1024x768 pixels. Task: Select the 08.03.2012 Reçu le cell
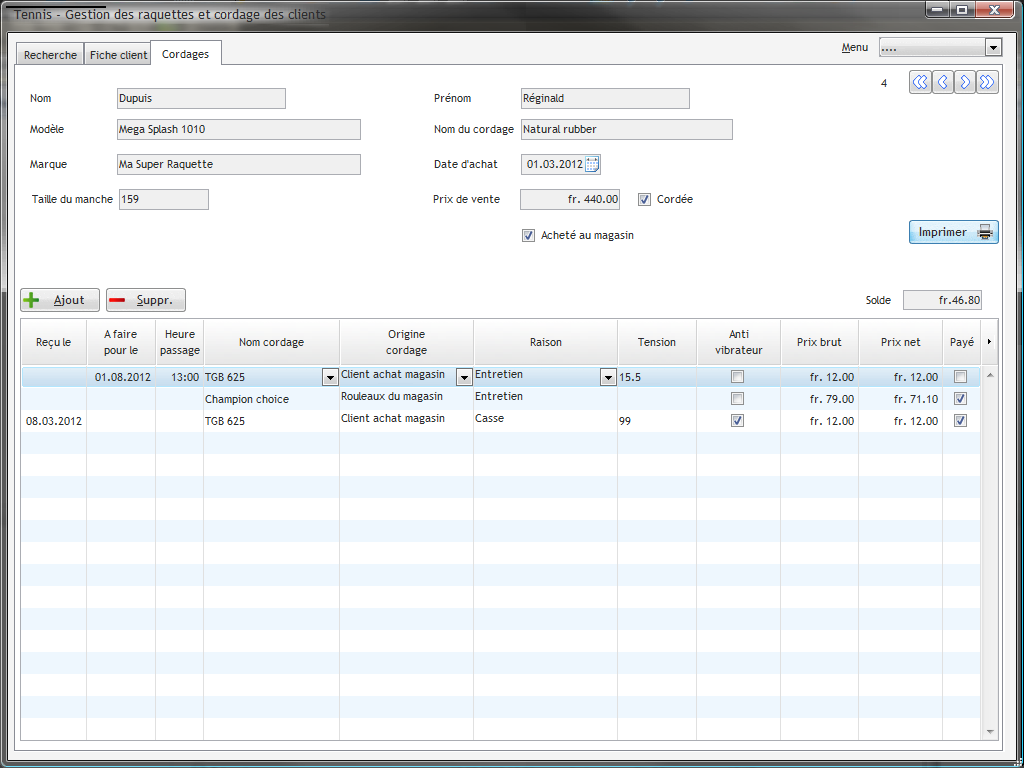click(x=54, y=421)
